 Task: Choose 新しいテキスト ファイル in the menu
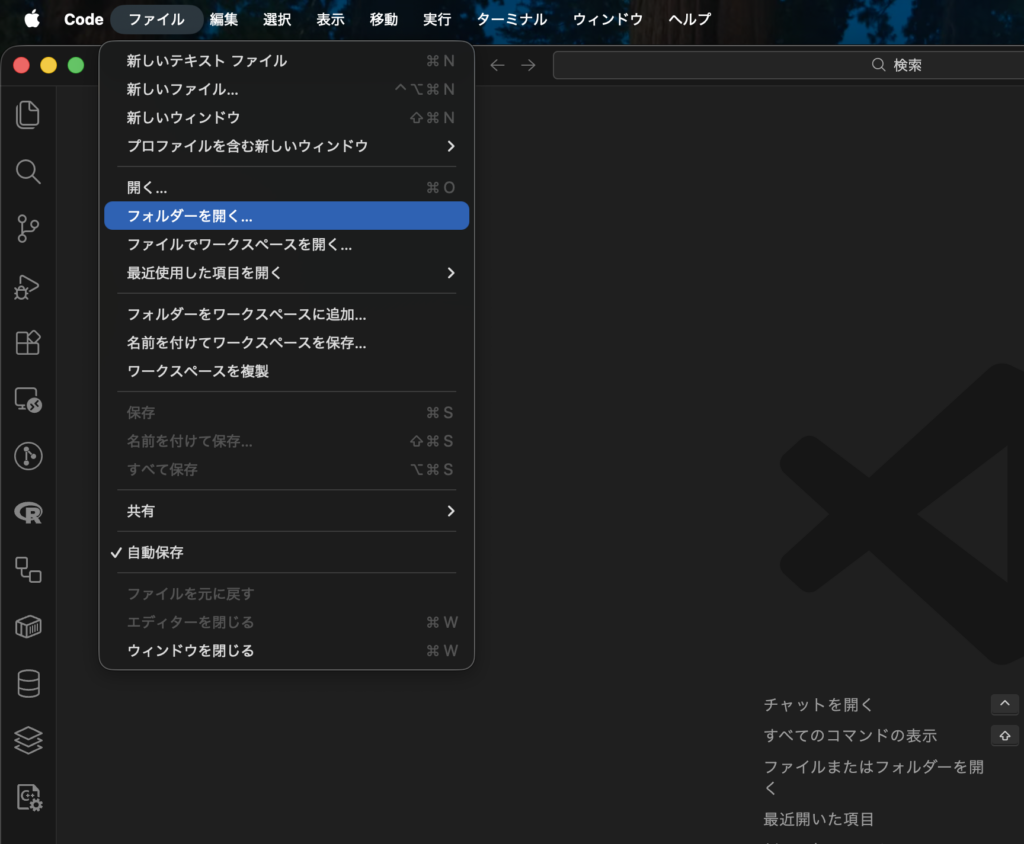(207, 61)
